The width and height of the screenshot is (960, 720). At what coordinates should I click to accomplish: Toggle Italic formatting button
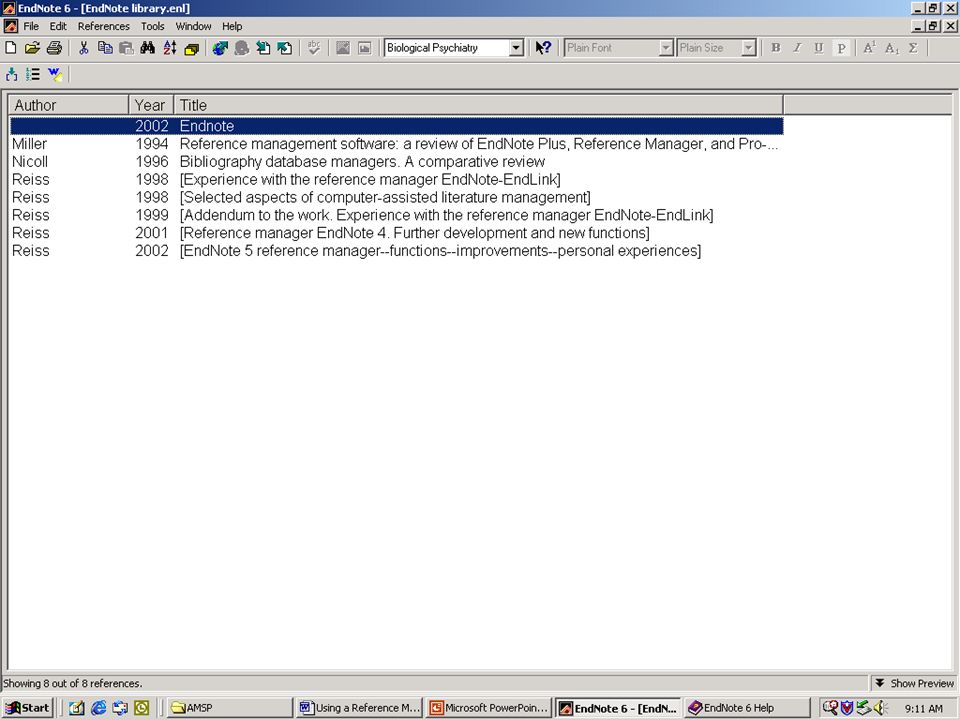797,48
